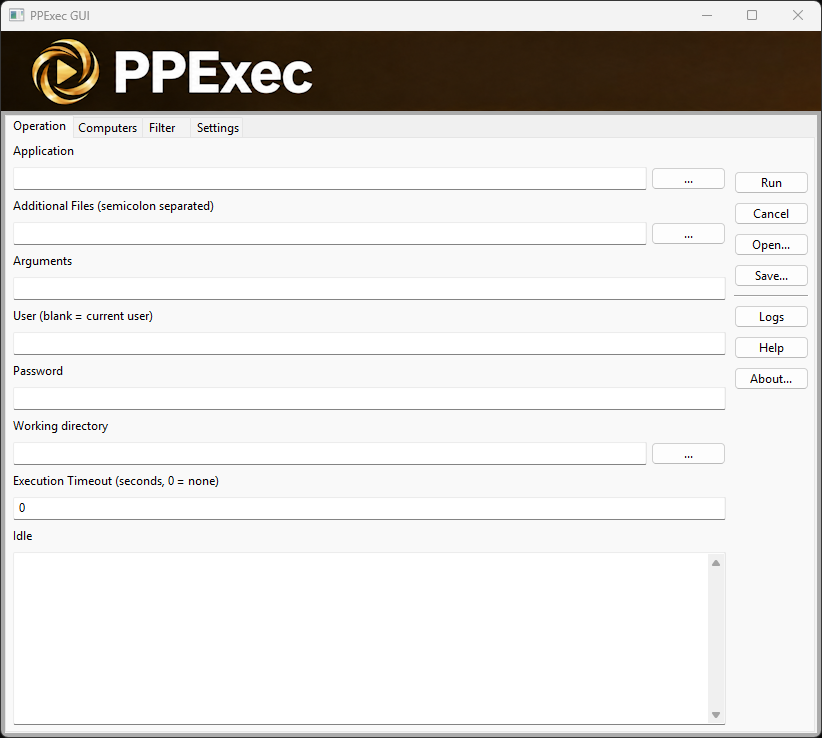Click the "User (blank = current user)" label
The height and width of the screenshot is (738, 822).
[83, 316]
